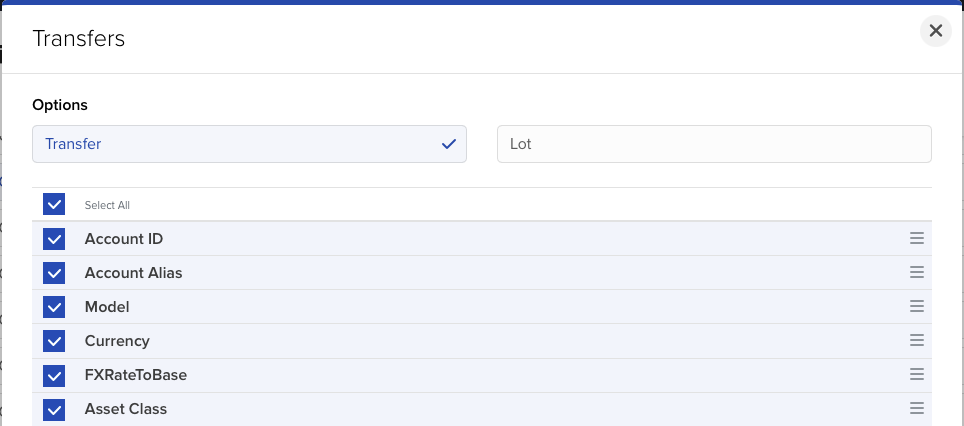Disable the Model field checkbox
The width and height of the screenshot is (964, 426).
coord(54,307)
